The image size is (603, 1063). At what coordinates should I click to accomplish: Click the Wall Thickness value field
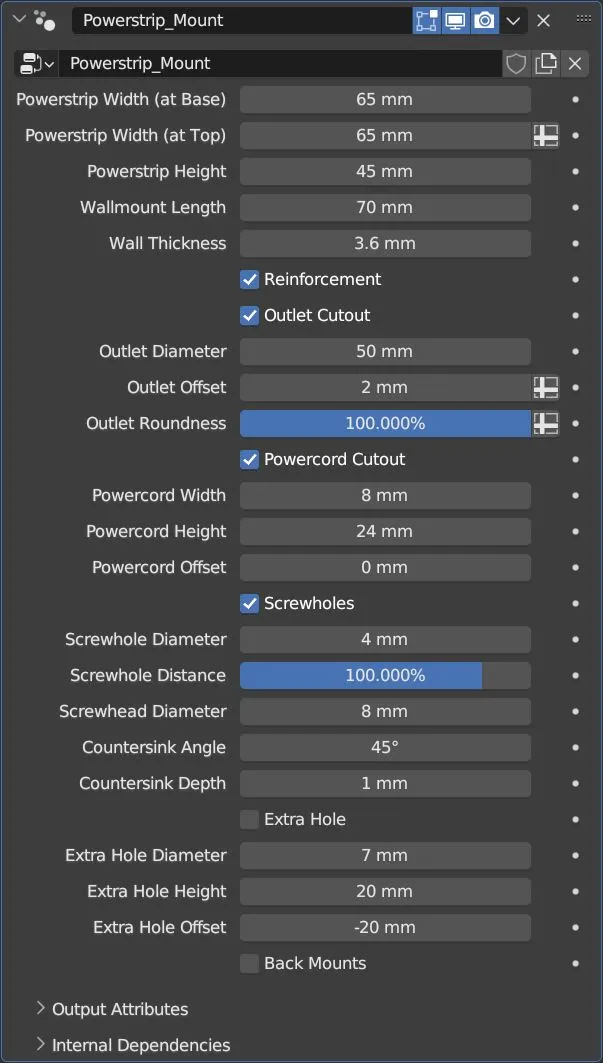(385, 244)
